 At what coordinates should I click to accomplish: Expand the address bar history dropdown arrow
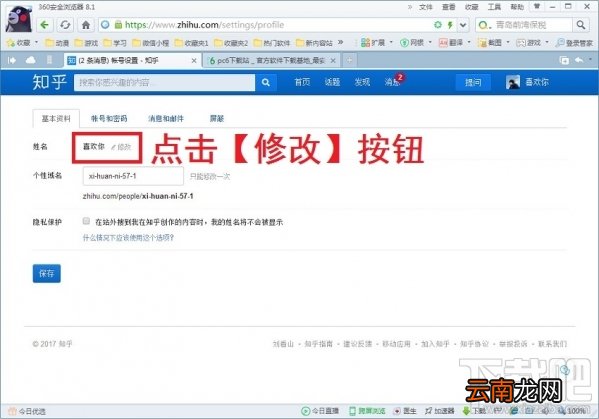463,25
